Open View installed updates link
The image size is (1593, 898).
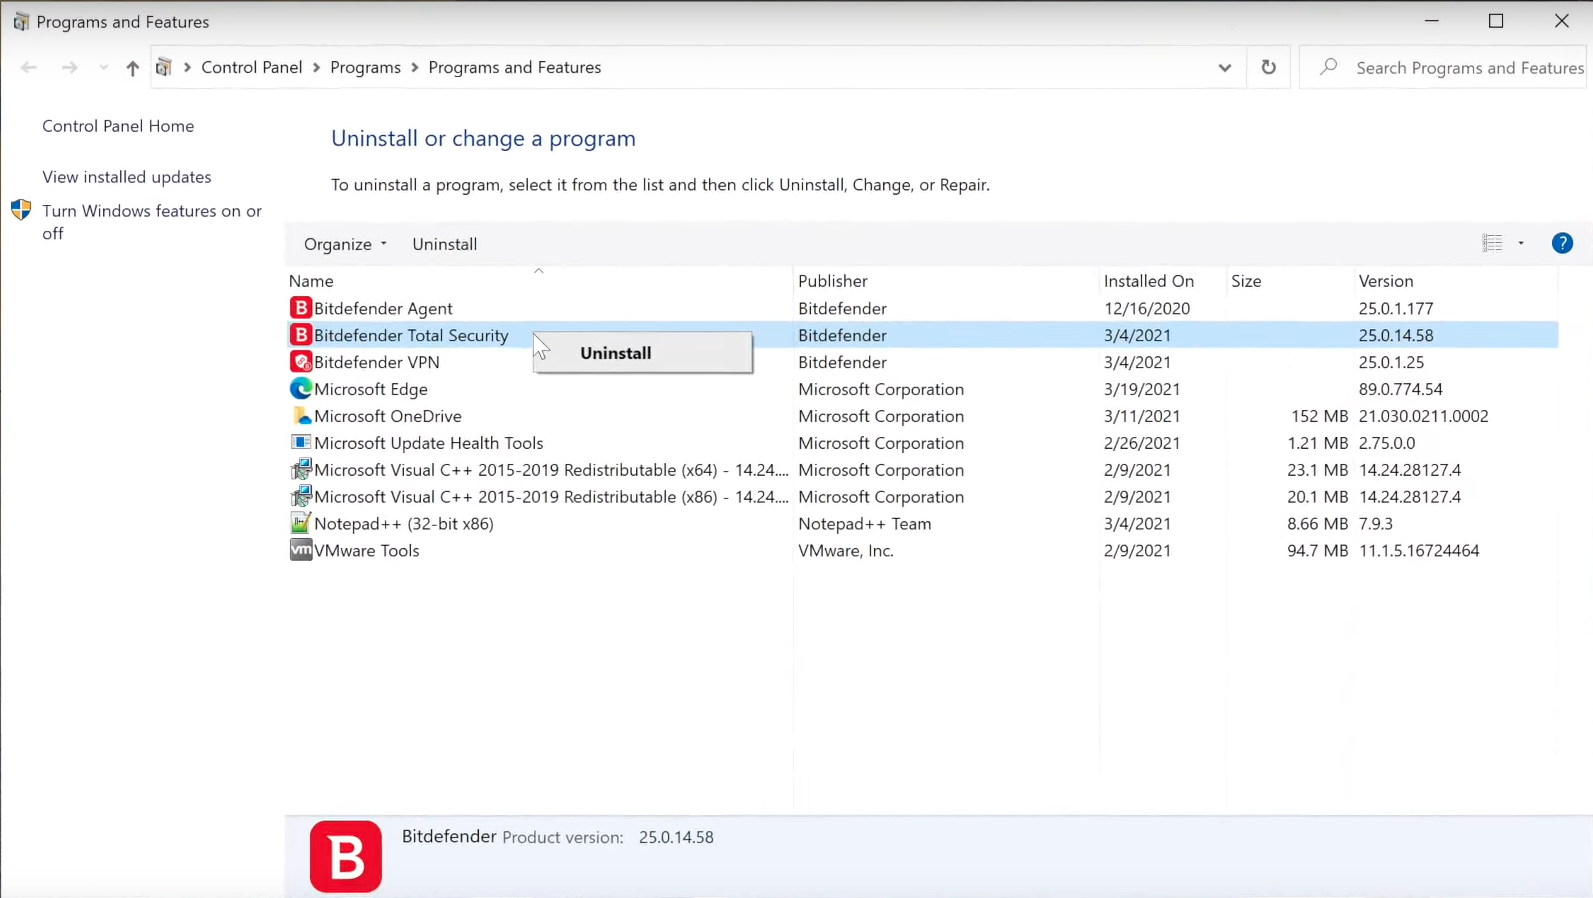coord(127,177)
